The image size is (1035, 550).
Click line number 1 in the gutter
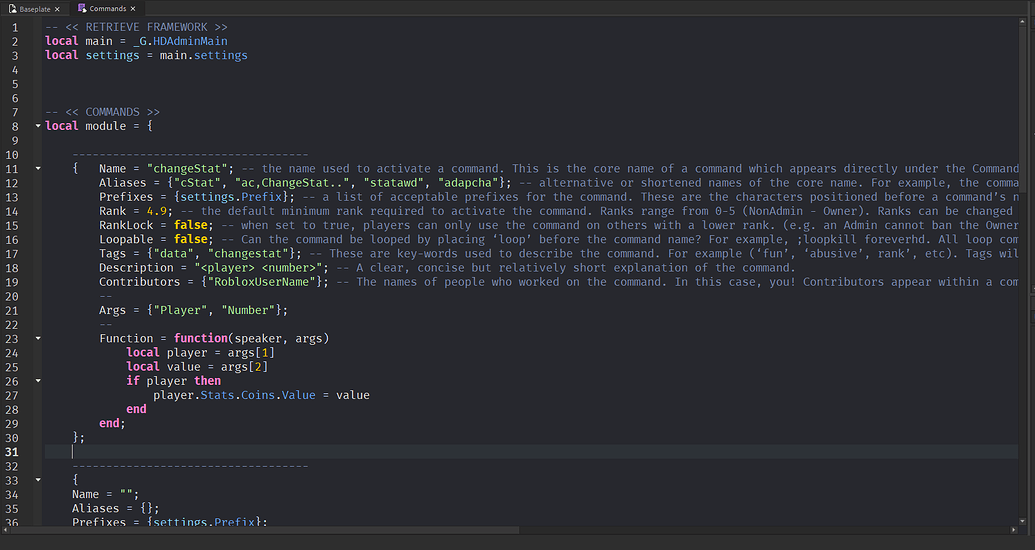pyautogui.click(x=14, y=27)
